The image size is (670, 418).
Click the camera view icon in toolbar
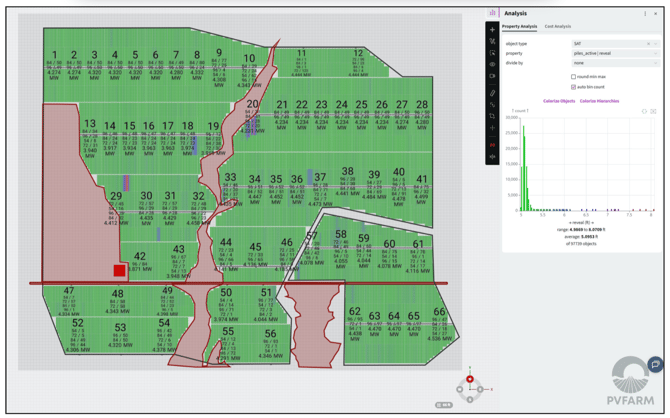[492, 76]
